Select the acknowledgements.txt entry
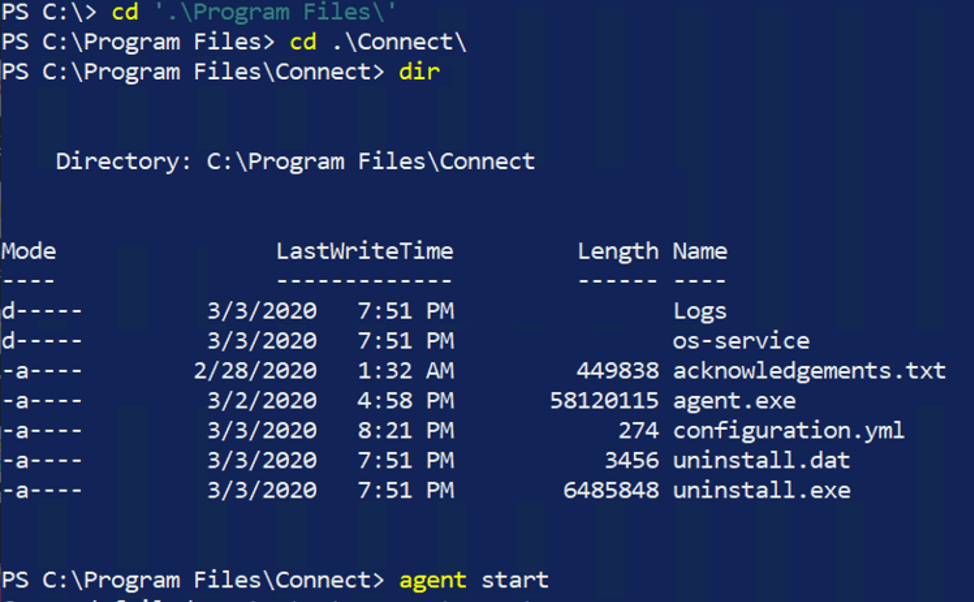The height and width of the screenshot is (602, 974). (x=809, y=371)
